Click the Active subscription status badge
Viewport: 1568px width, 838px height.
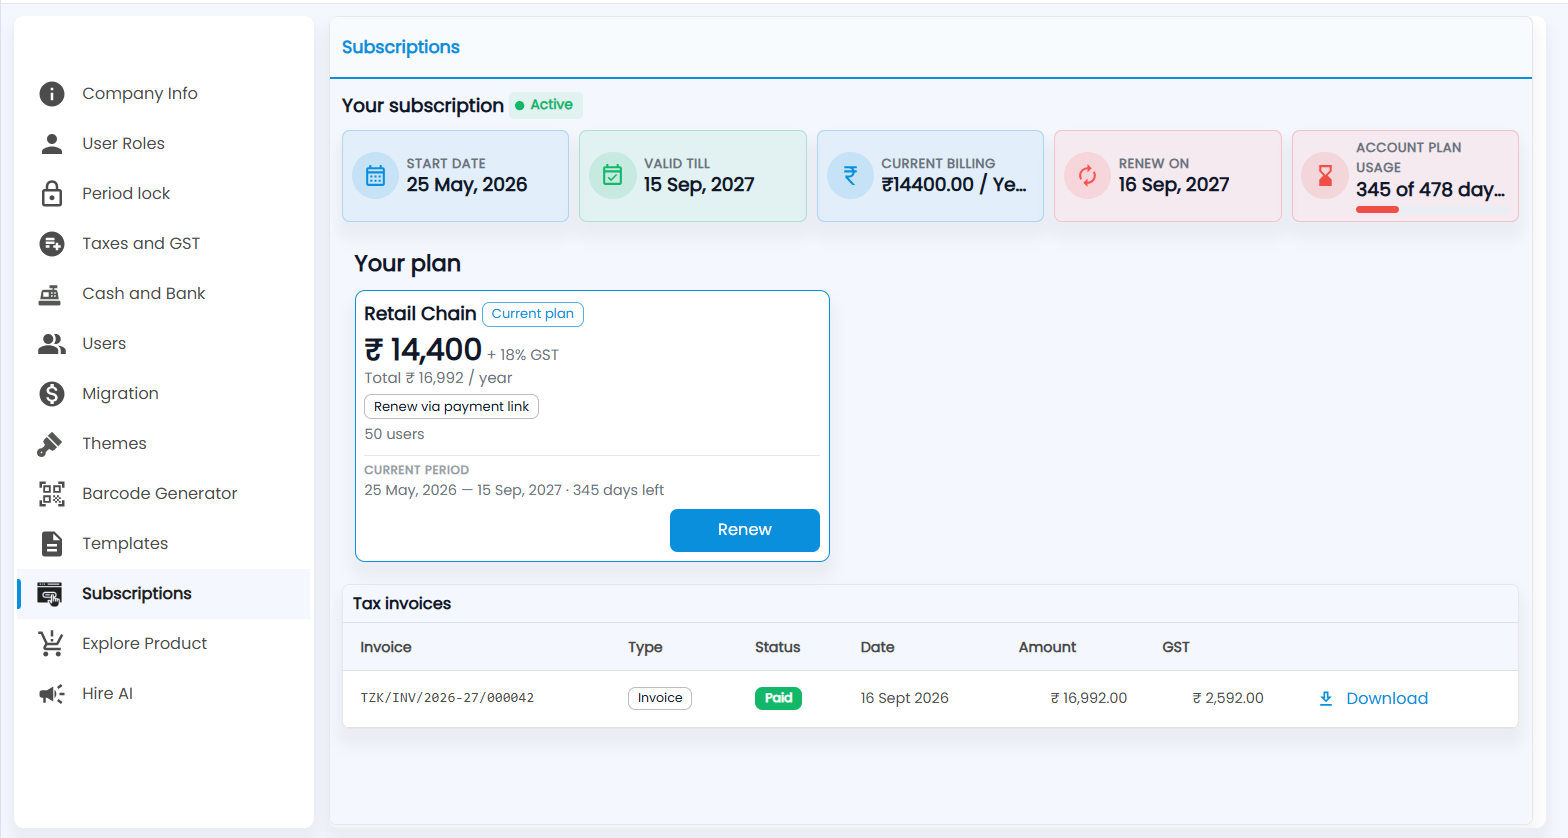pos(545,105)
